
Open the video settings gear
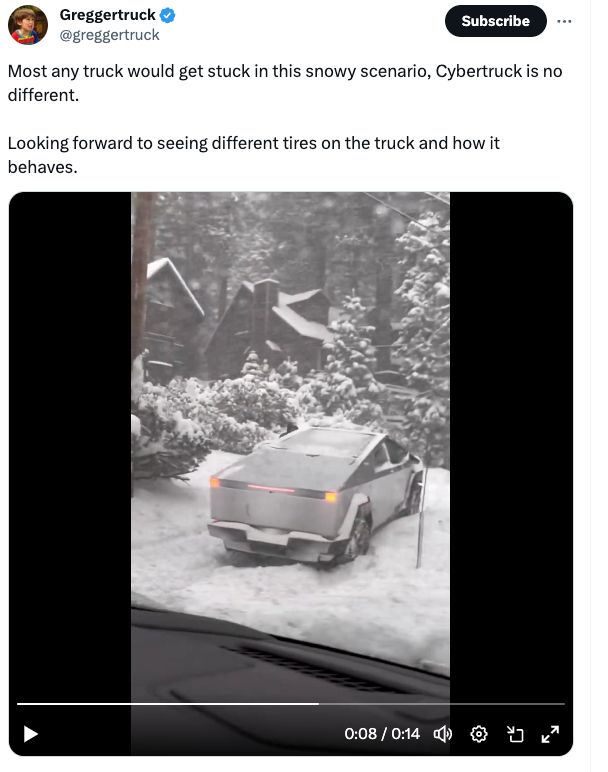[479, 734]
